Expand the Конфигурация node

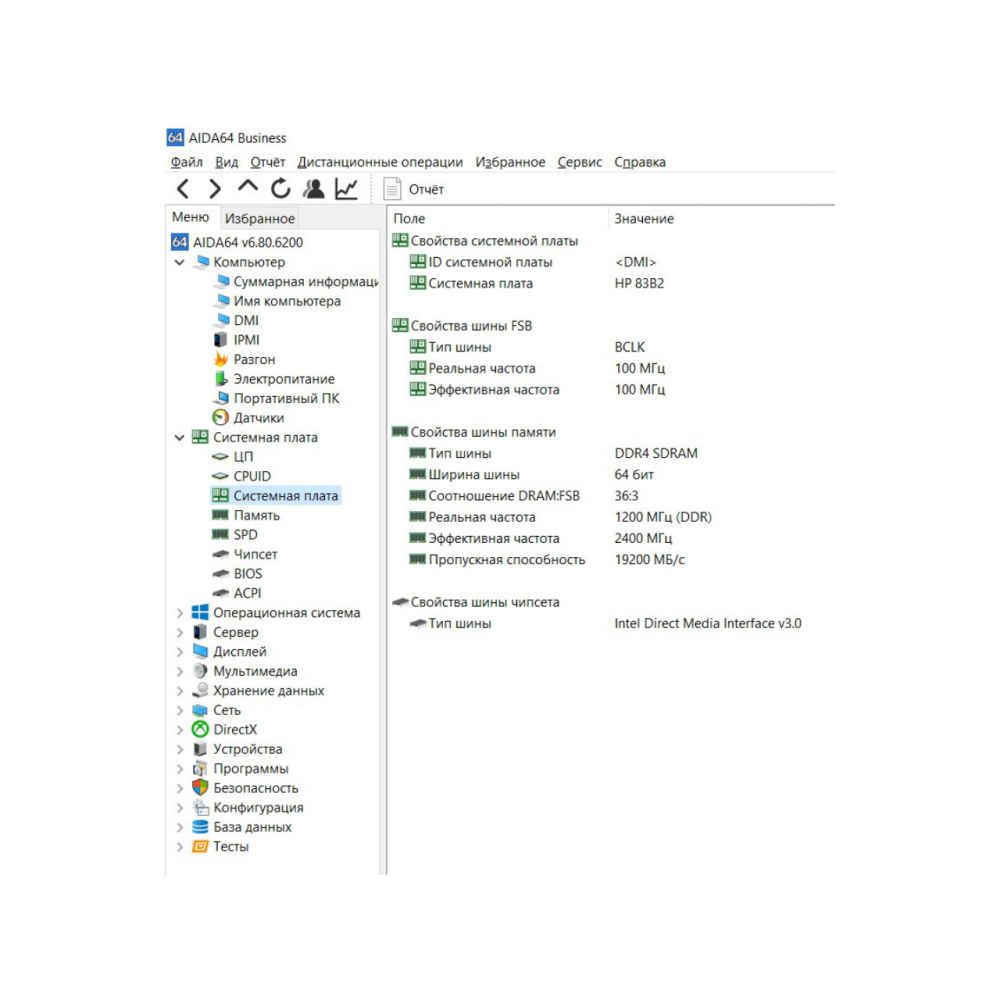tap(180, 808)
